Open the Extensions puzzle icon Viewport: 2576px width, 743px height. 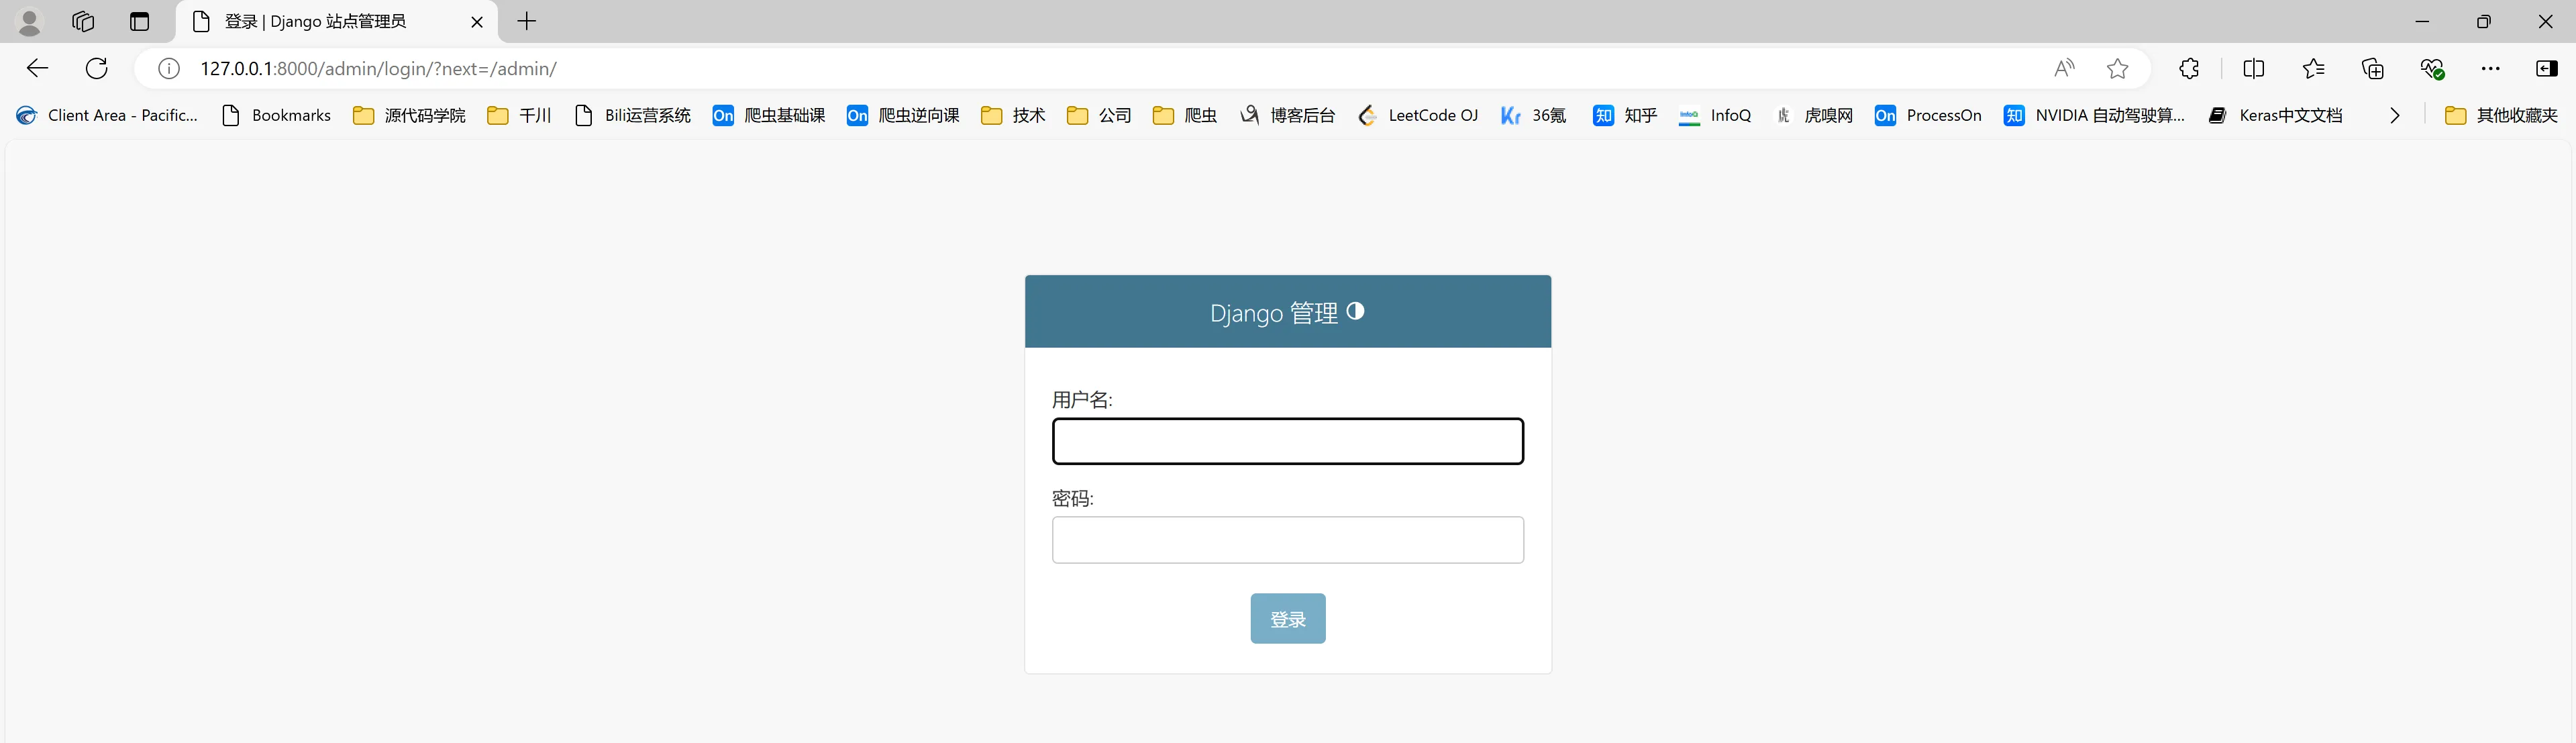click(2189, 68)
